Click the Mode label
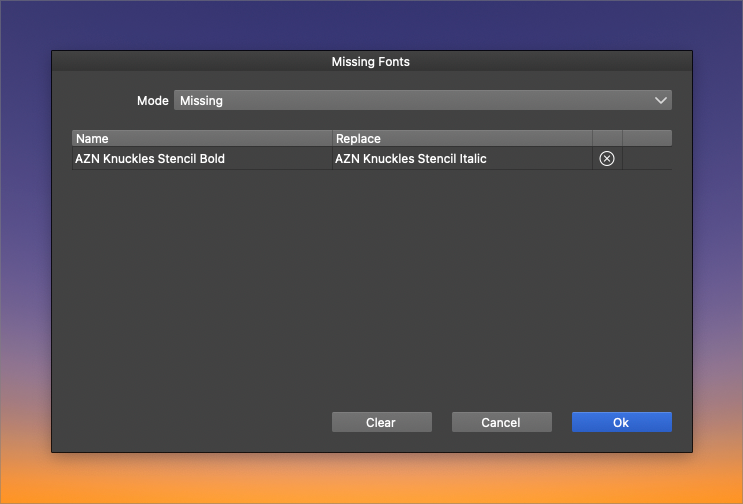 (x=153, y=101)
